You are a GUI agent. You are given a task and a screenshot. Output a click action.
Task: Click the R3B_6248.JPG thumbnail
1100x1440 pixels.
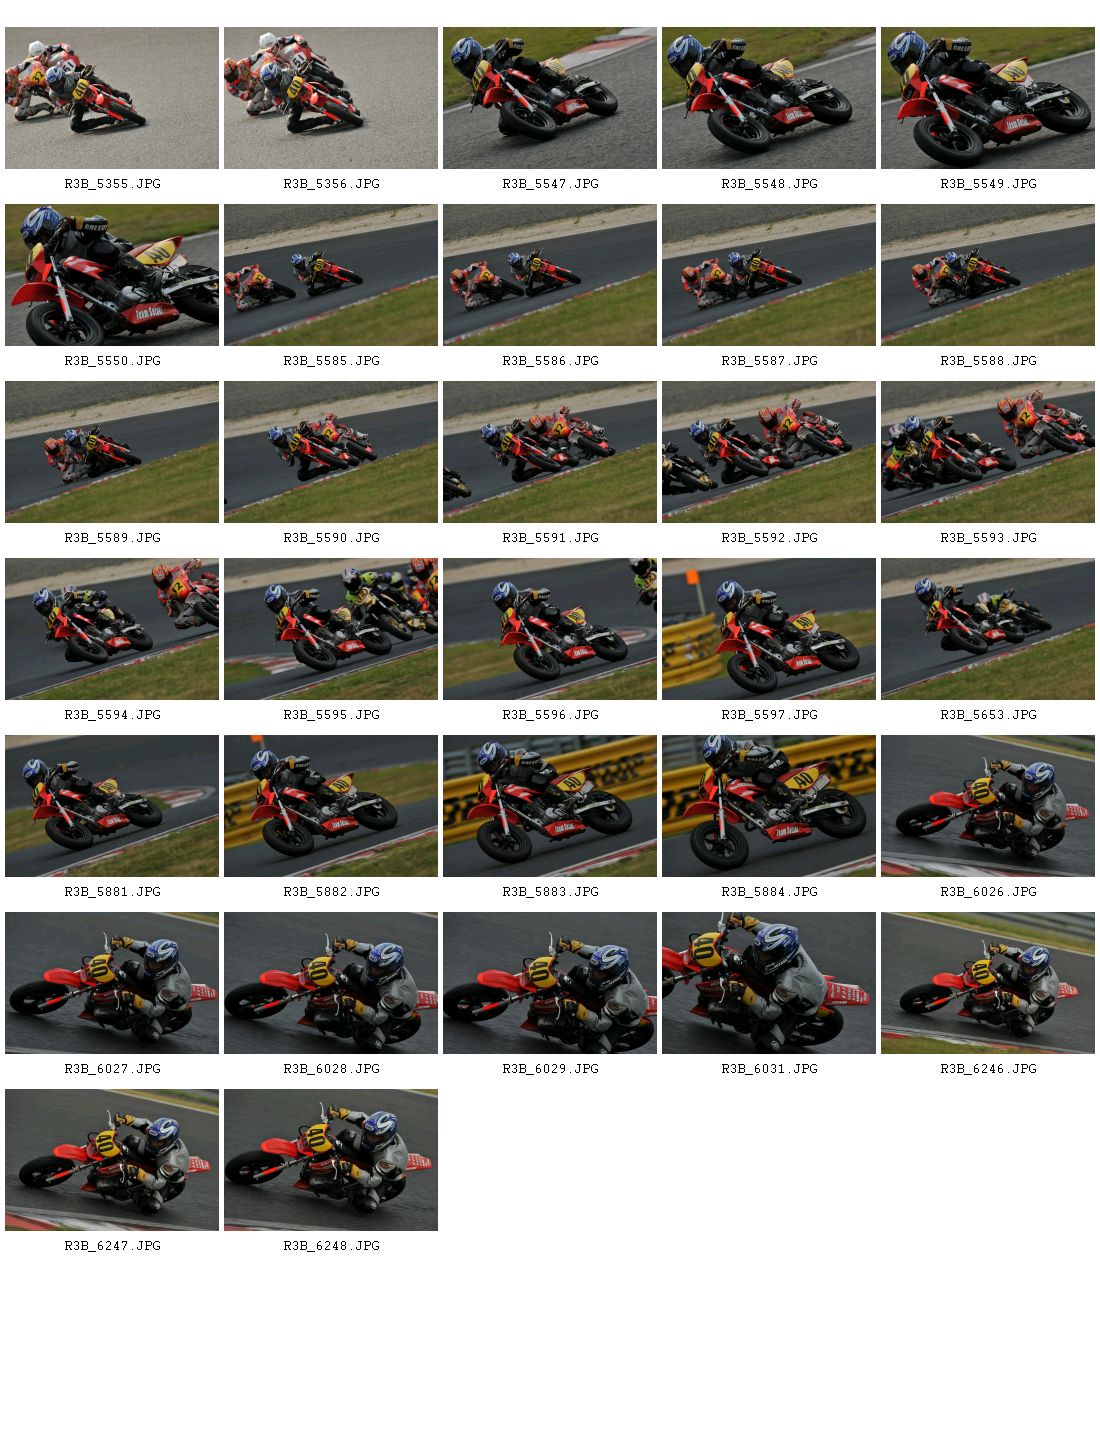[x=331, y=1160]
